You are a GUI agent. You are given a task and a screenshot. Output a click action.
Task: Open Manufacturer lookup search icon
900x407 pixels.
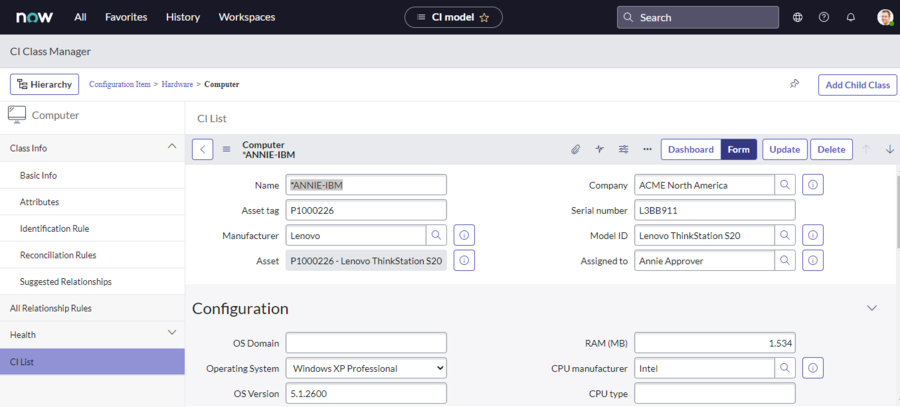coord(436,235)
